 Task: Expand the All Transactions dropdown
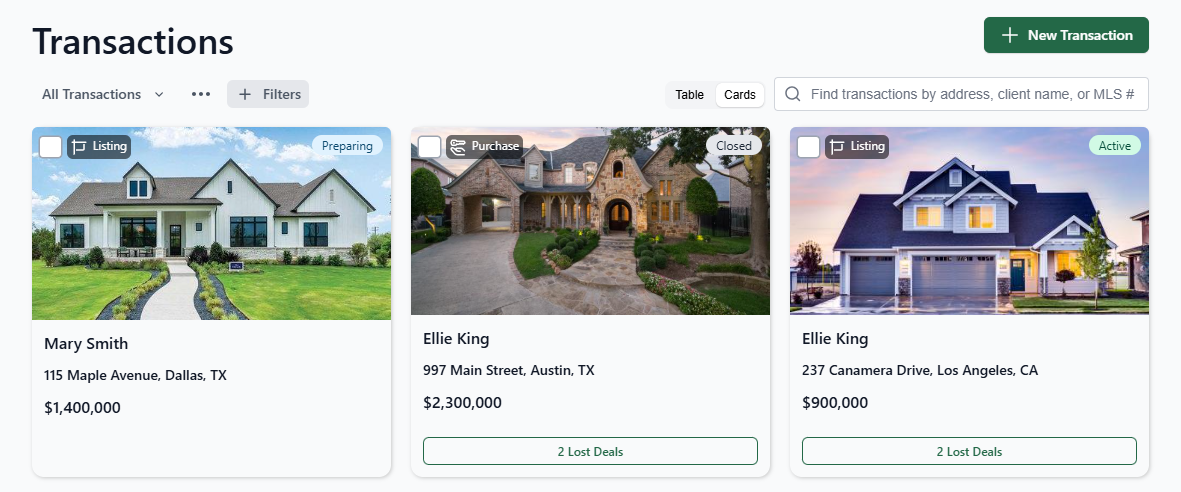point(103,94)
